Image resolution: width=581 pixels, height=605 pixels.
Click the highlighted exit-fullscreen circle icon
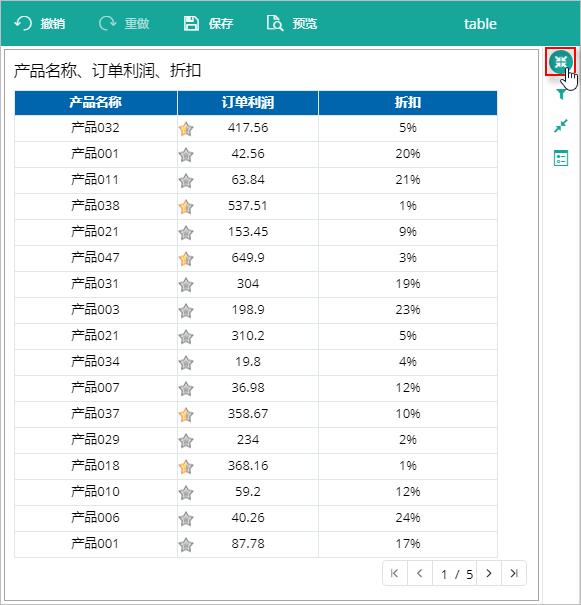tap(560, 62)
